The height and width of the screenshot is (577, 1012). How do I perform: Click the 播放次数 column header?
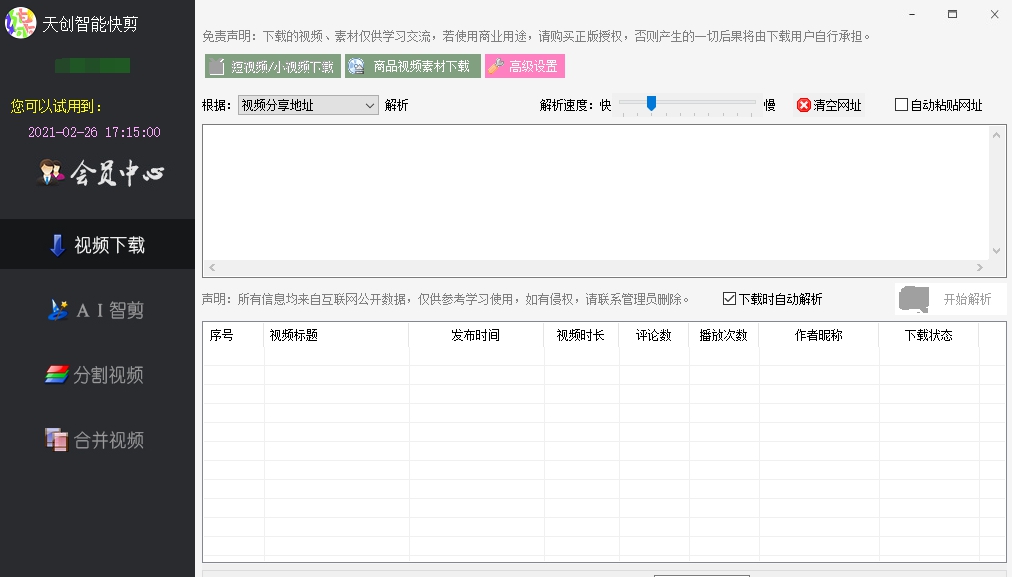pyautogui.click(x=723, y=336)
